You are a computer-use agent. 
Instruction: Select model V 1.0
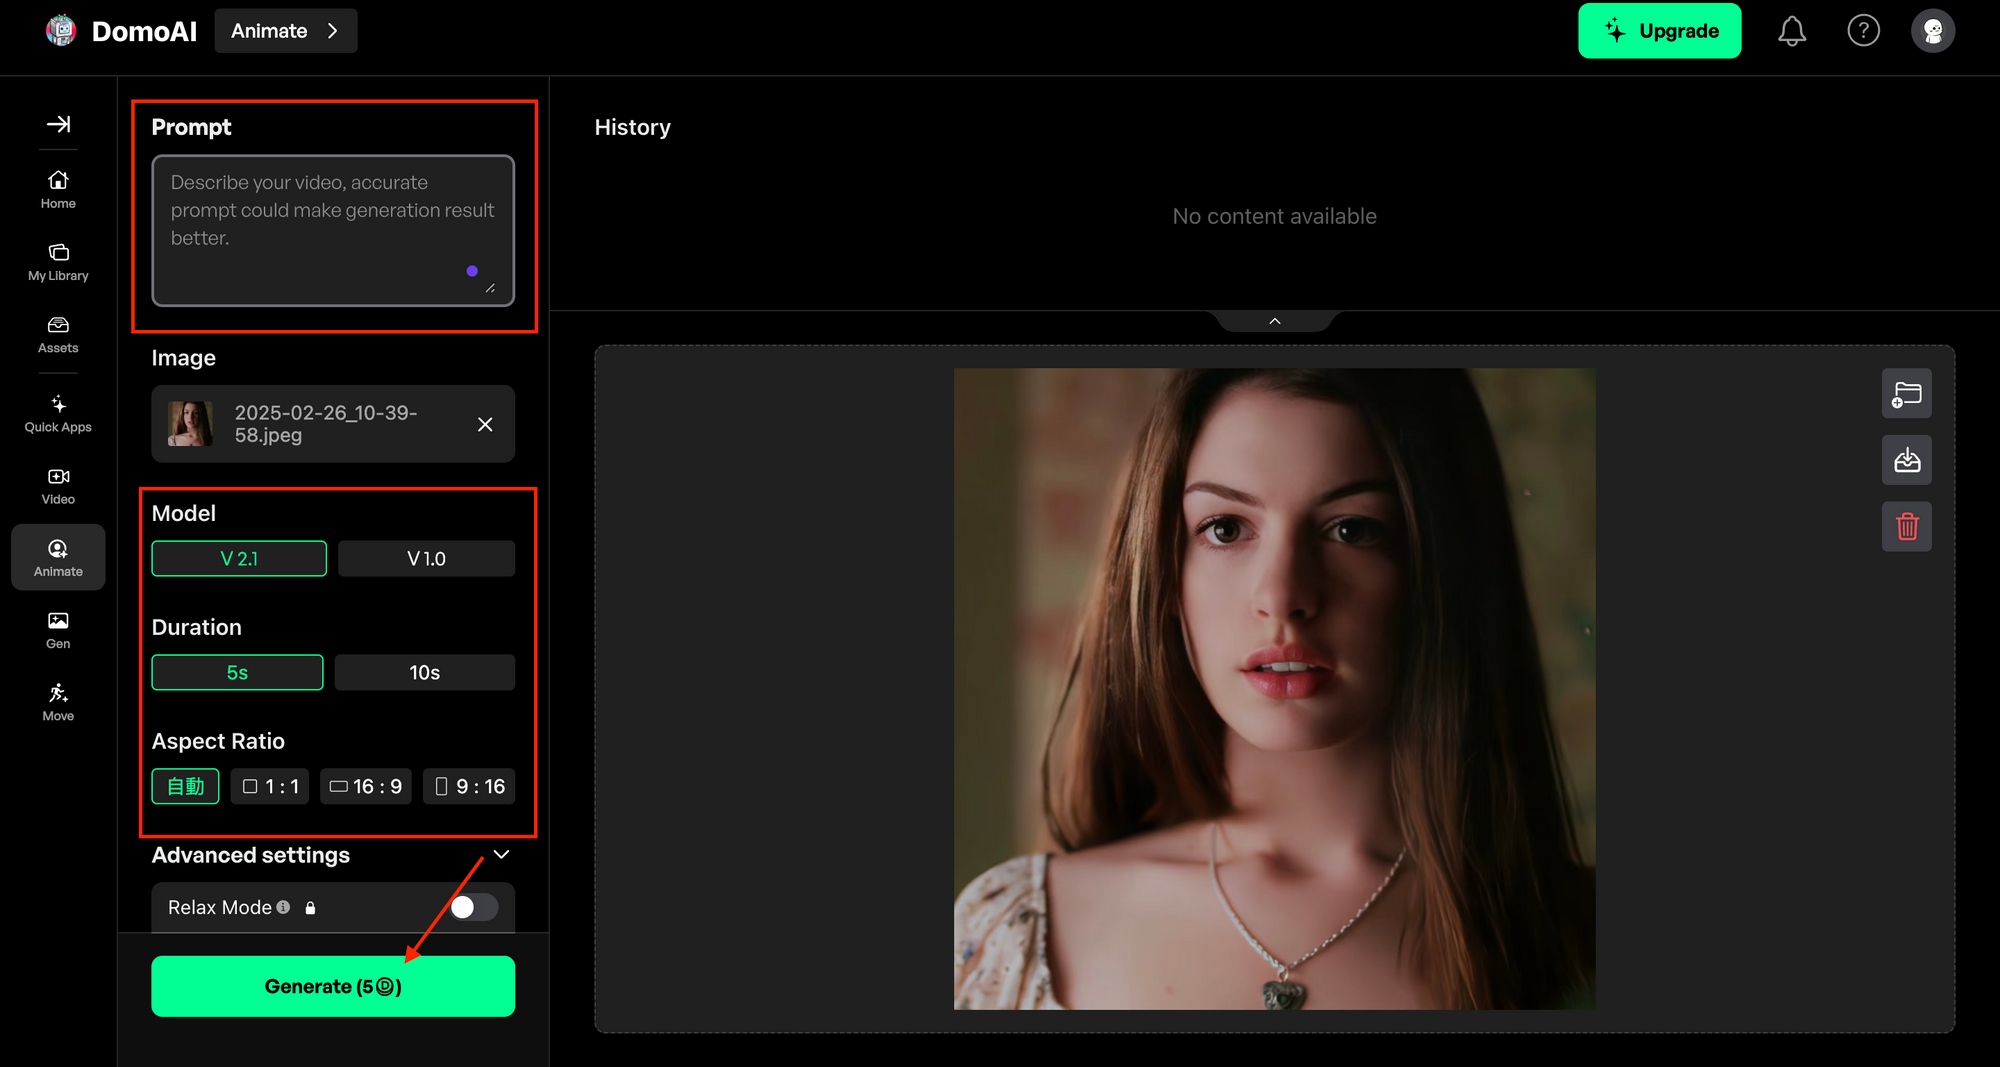tap(426, 558)
